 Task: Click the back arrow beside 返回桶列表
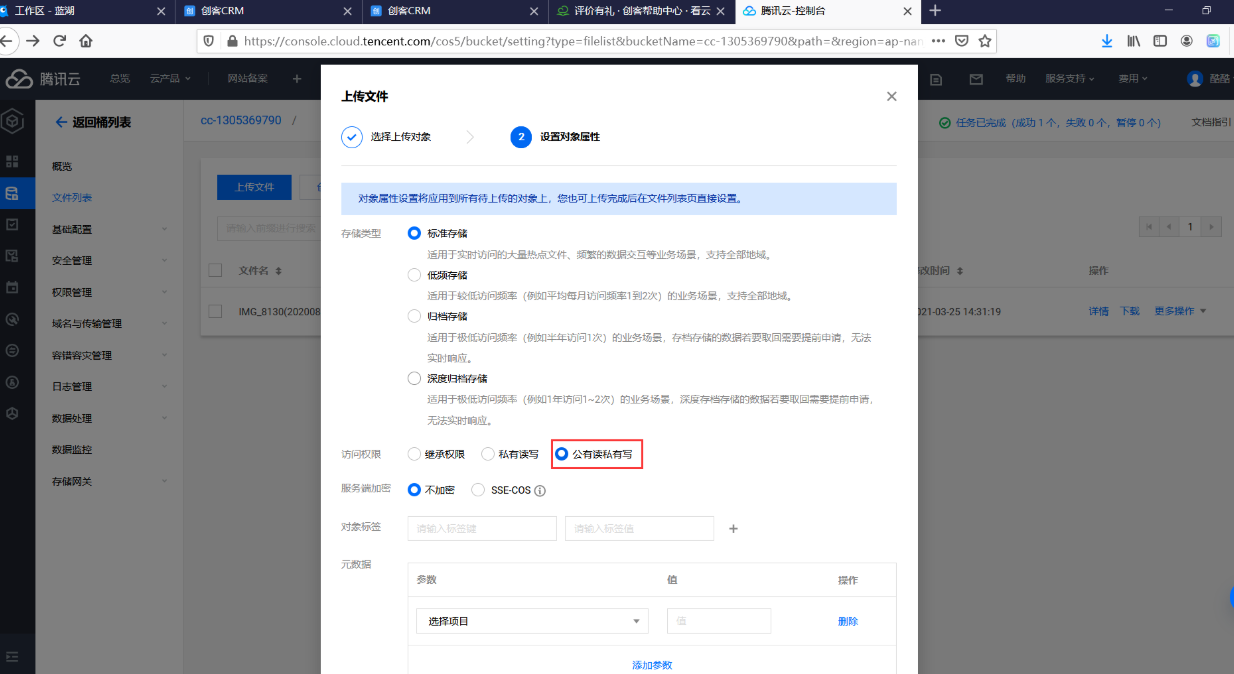[61, 122]
